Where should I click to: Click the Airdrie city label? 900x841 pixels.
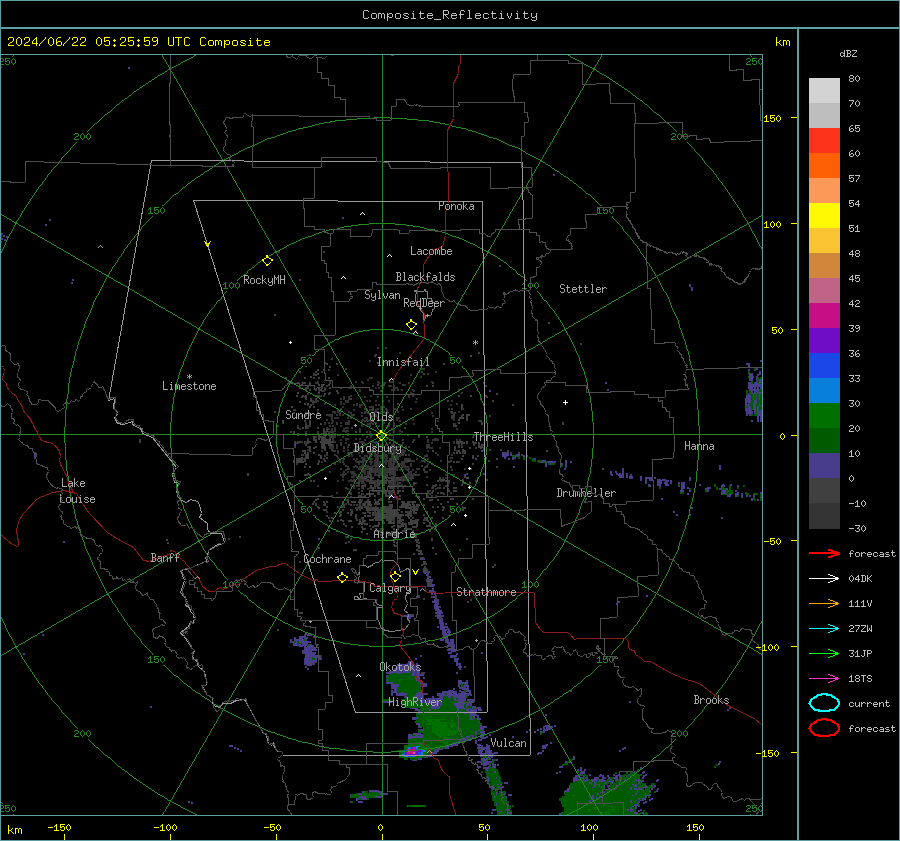(x=394, y=534)
